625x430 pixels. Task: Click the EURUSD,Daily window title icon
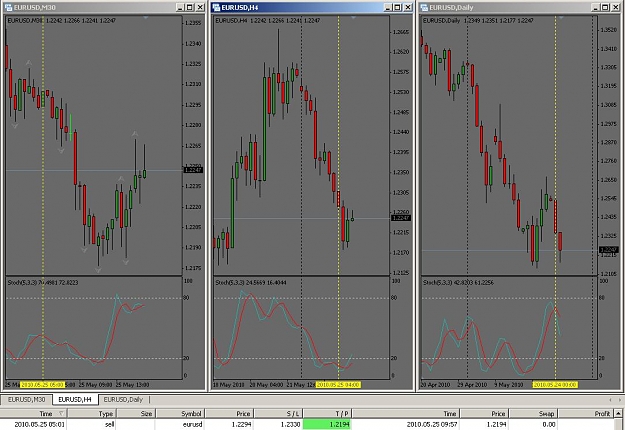click(424, 7)
